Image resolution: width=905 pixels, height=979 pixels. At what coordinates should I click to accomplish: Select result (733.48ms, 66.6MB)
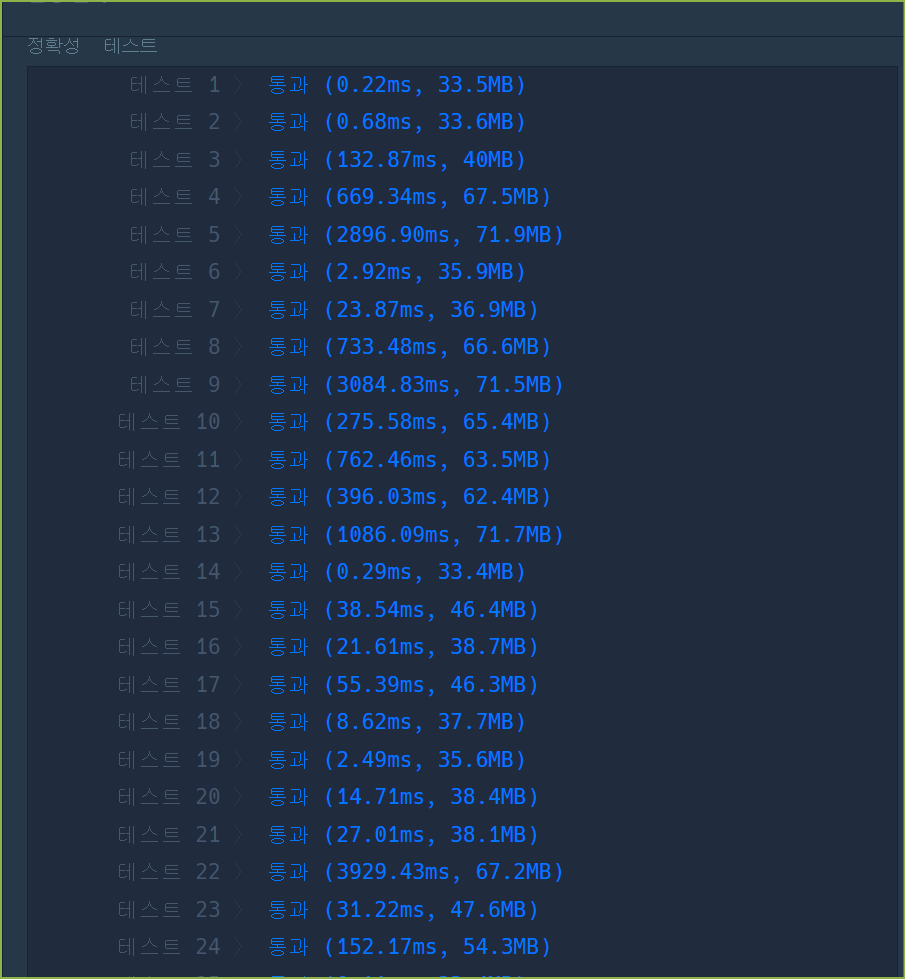[438, 347]
